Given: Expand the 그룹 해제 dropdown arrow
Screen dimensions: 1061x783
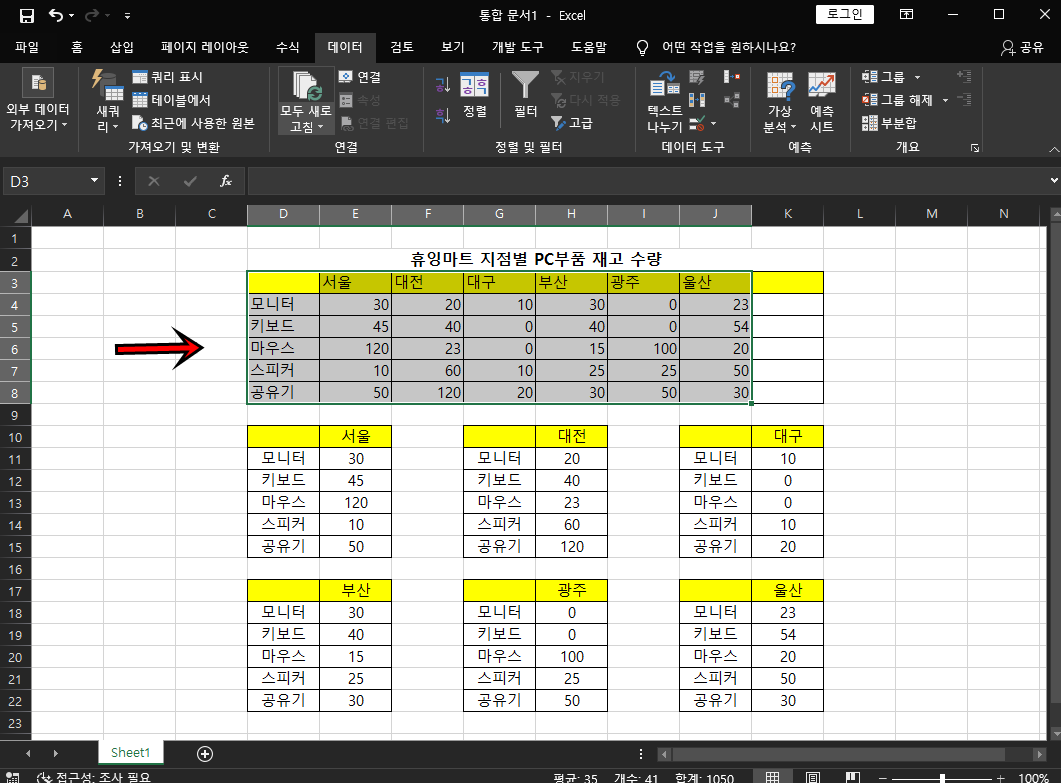Looking at the screenshot, I should coord(945,100).
